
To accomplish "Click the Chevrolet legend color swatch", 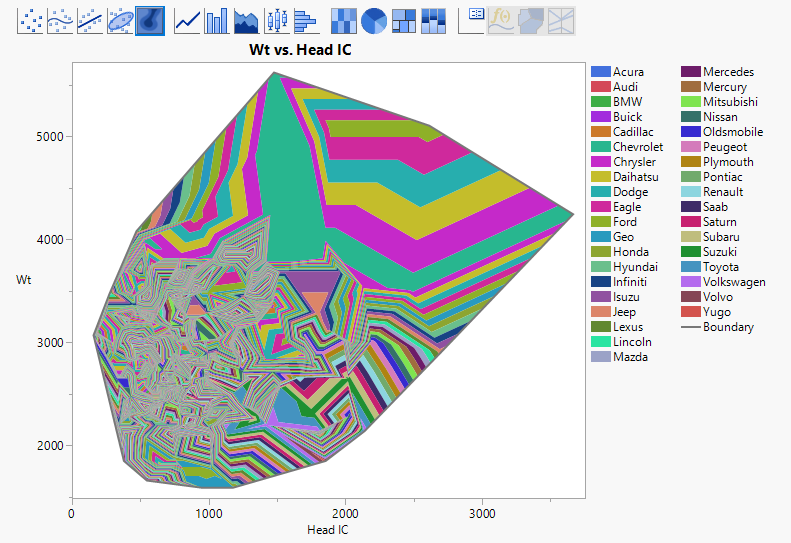I will tap(600, 147).
